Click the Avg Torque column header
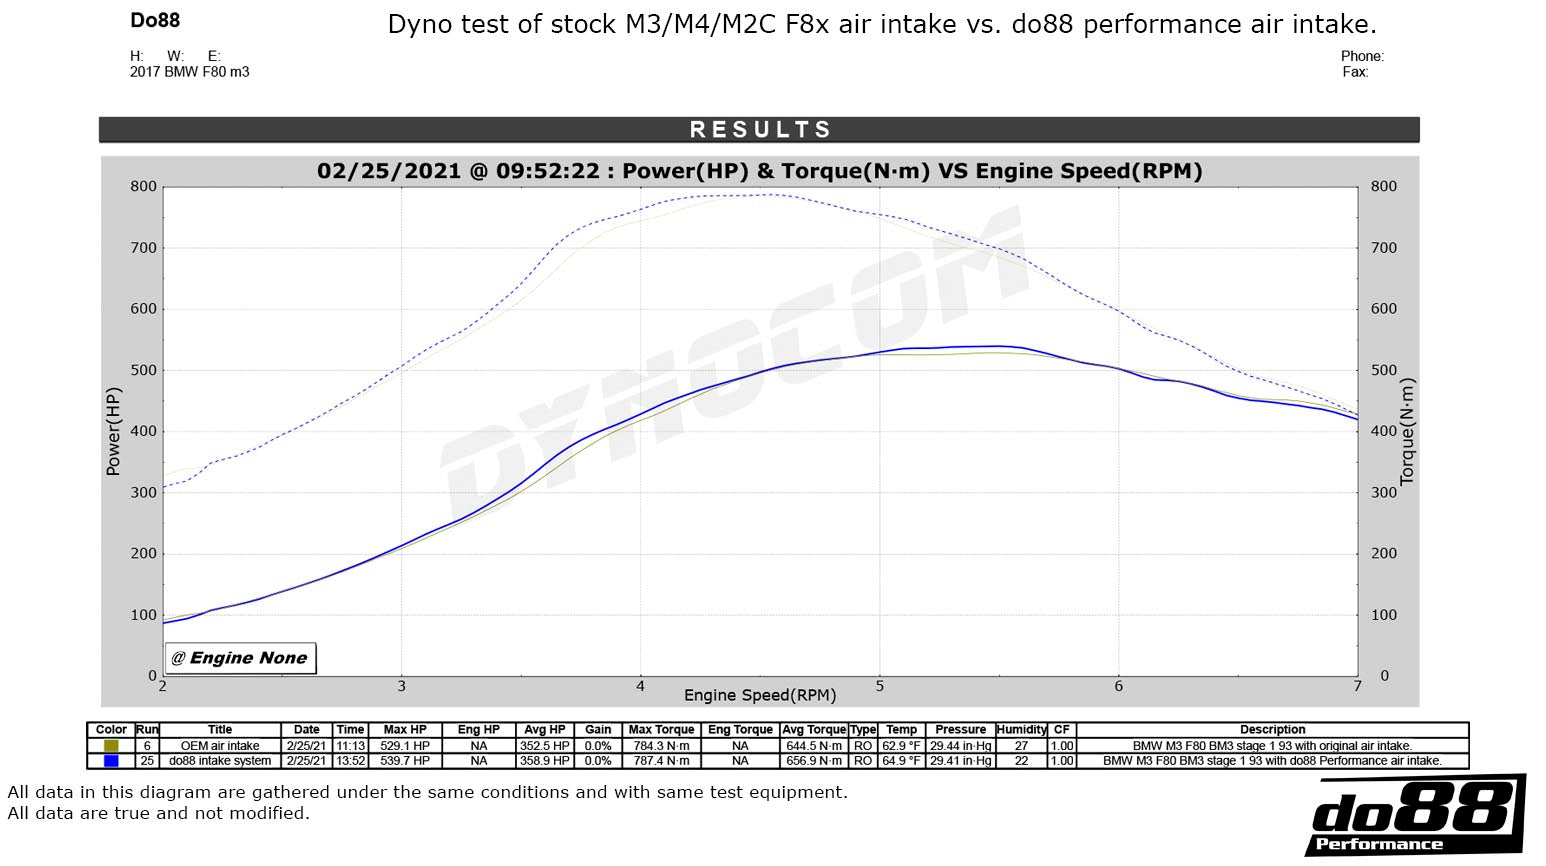1546x866 pixels. click(813, 729)
